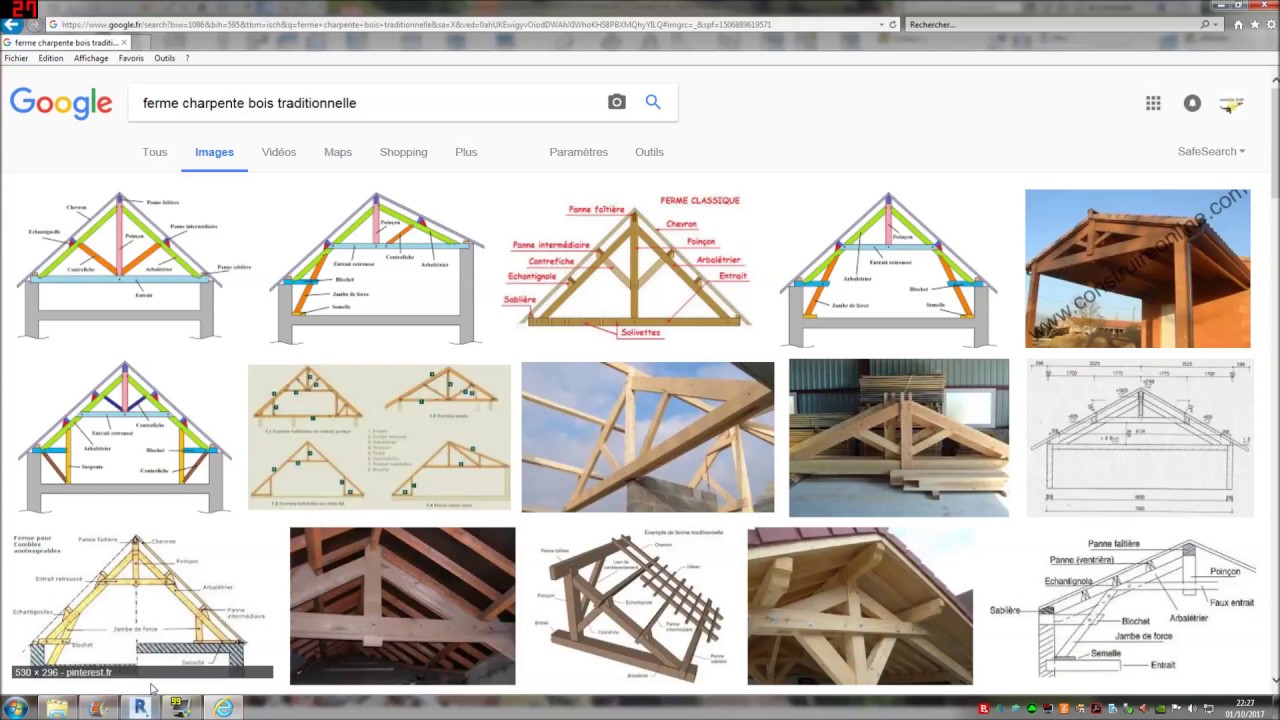Viewport: 1280px width, 720px height.
Task: Open the Paramètres menu
Action: click(578, 152)
